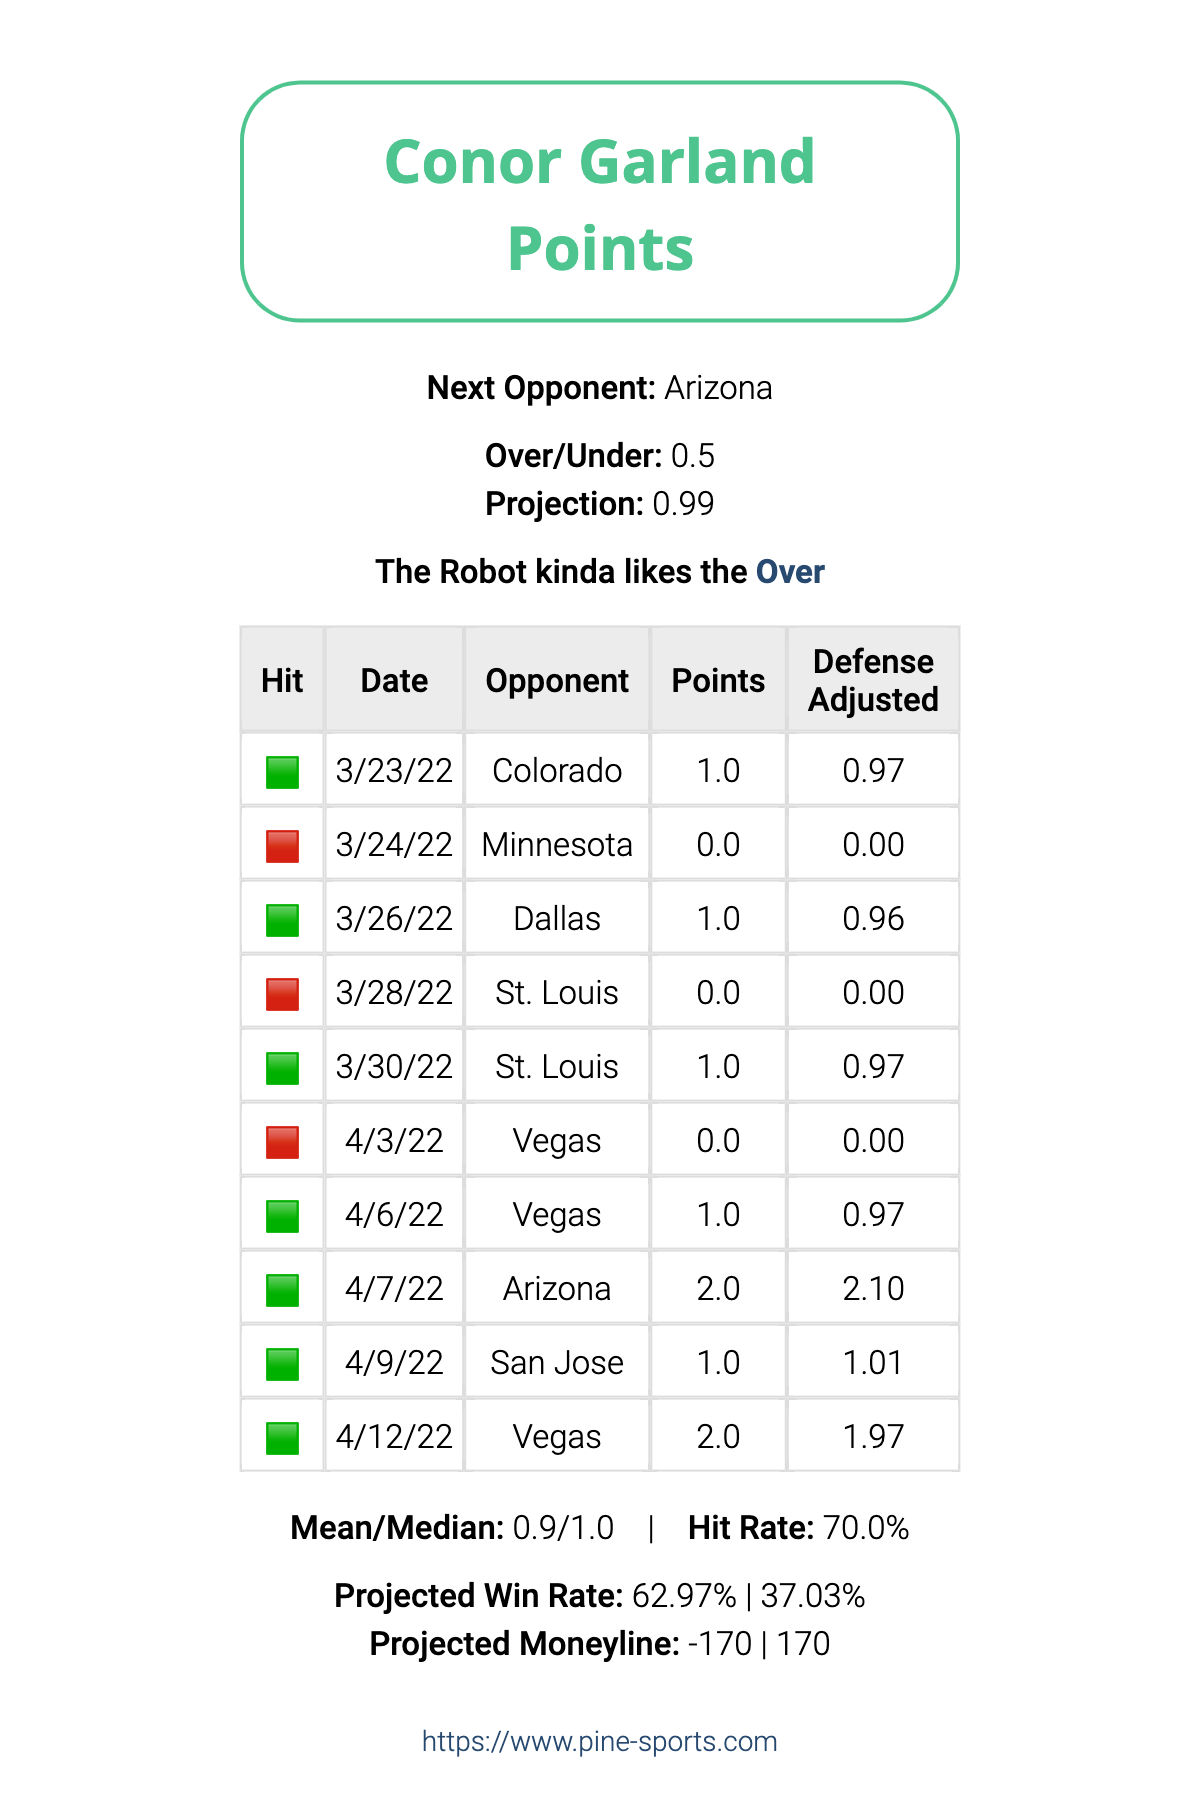
Task: Click the Hit Rate 70.0% text
Action: click(x=798, y=1528)
